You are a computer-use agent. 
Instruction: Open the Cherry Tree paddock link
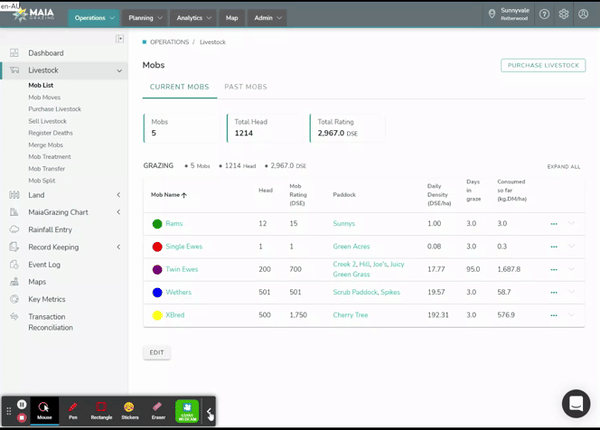[352, 314]
